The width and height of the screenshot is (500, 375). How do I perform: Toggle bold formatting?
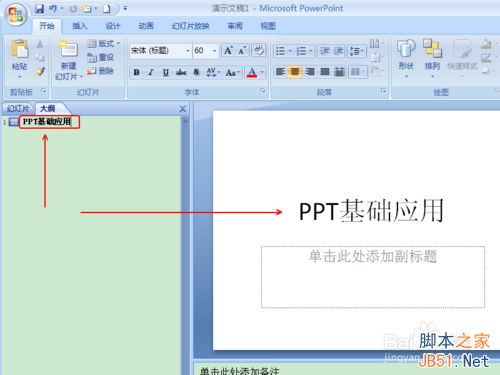tap(136, 72)
